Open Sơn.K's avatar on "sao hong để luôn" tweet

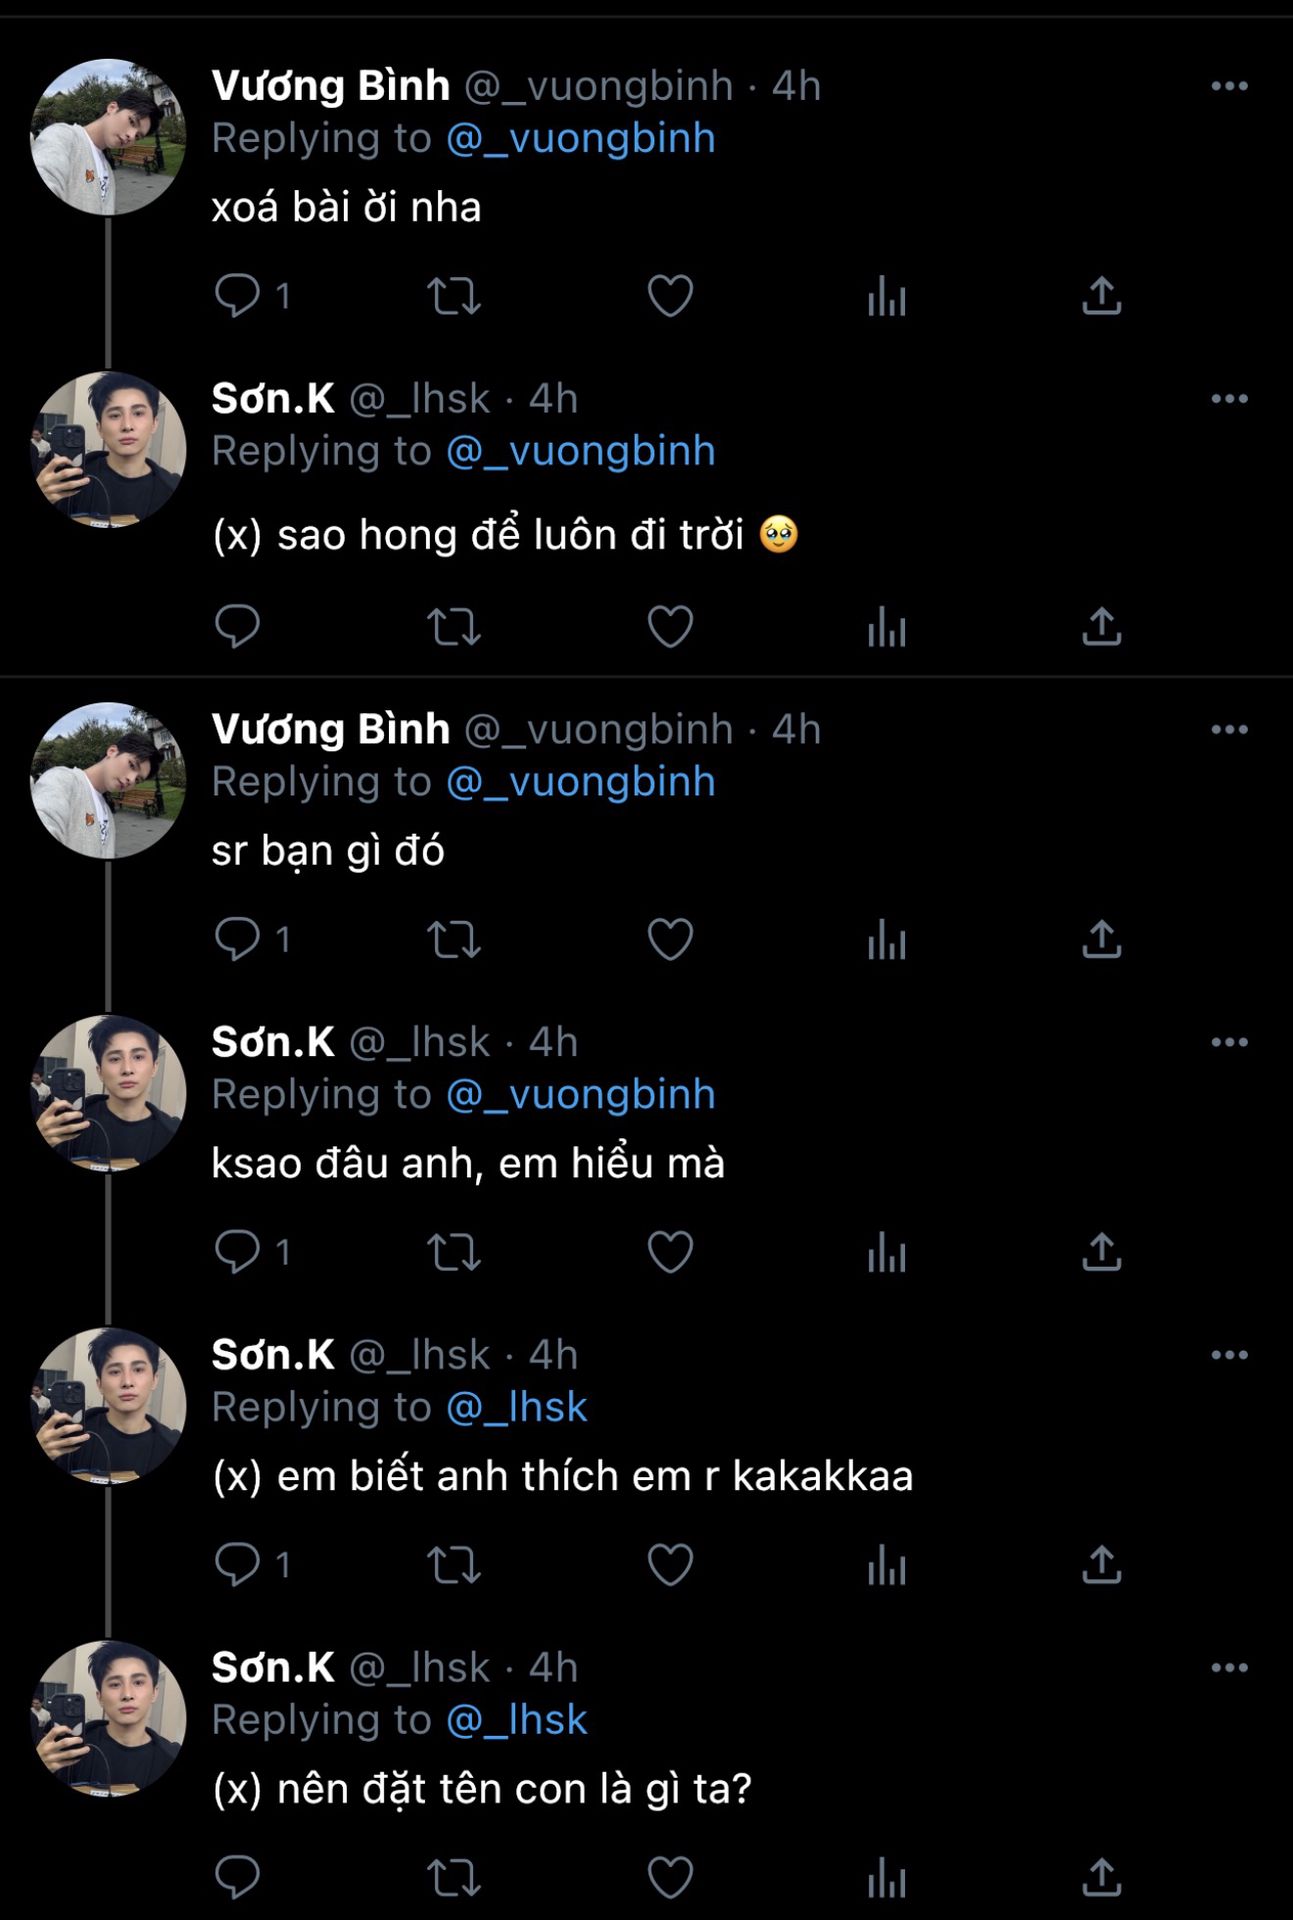coord(108,450)
